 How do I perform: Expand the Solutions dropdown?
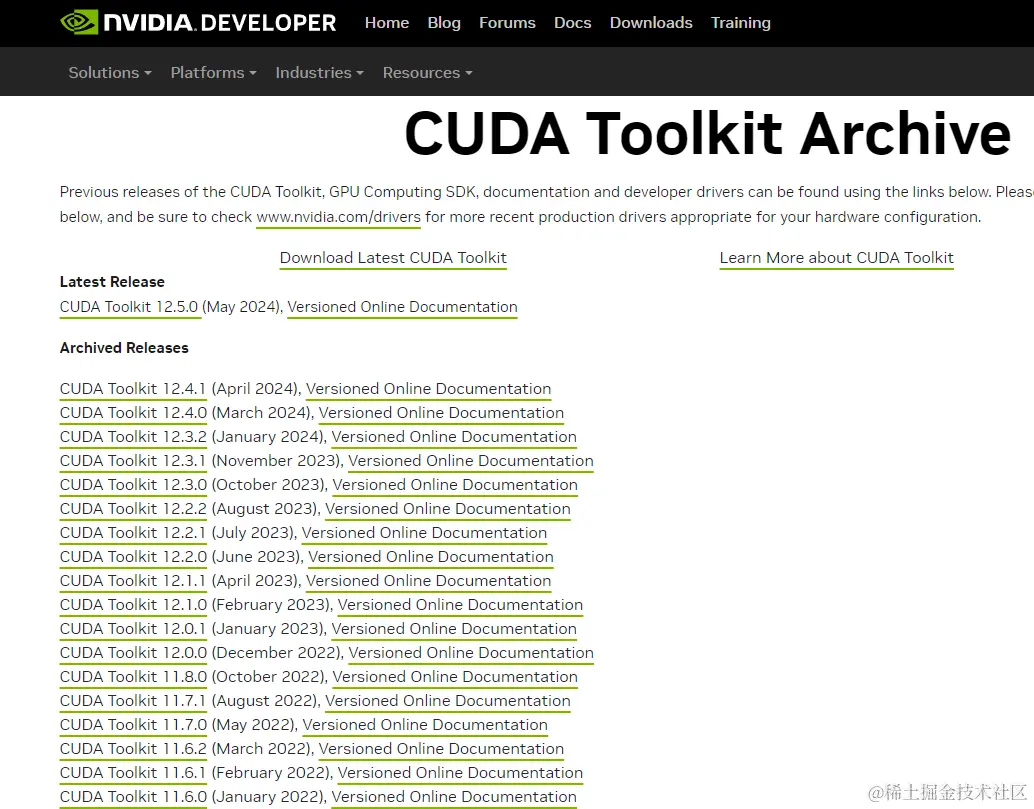[110, 73]
